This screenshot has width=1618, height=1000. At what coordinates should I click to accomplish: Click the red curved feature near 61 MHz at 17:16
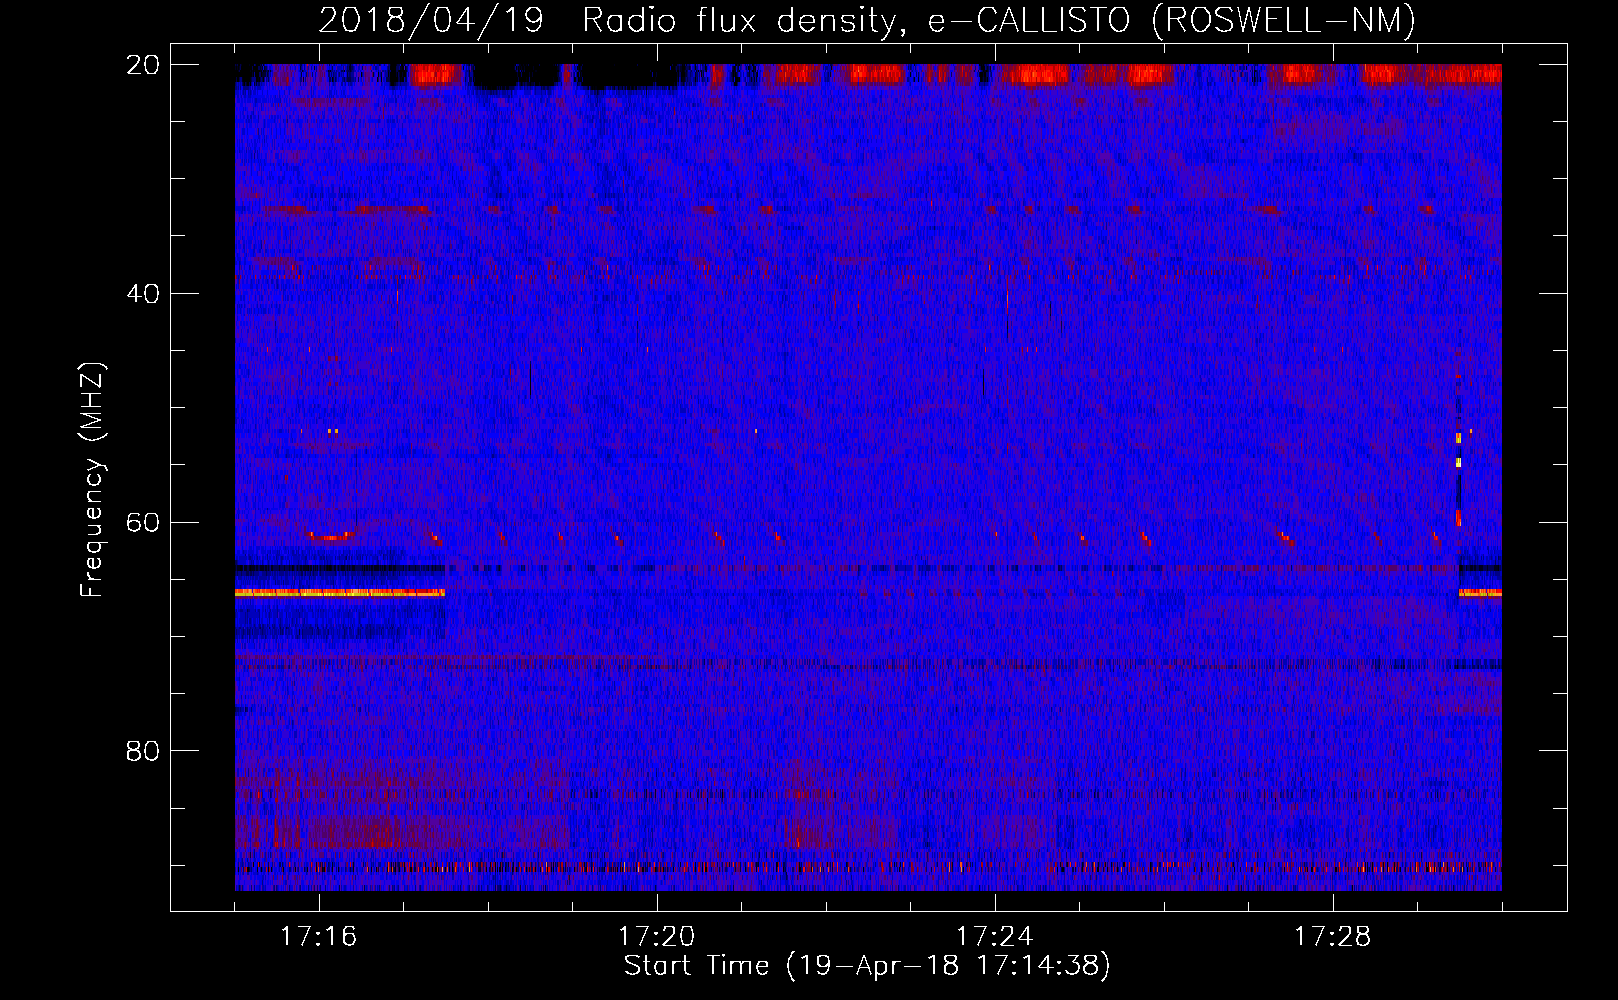[330, 535]
